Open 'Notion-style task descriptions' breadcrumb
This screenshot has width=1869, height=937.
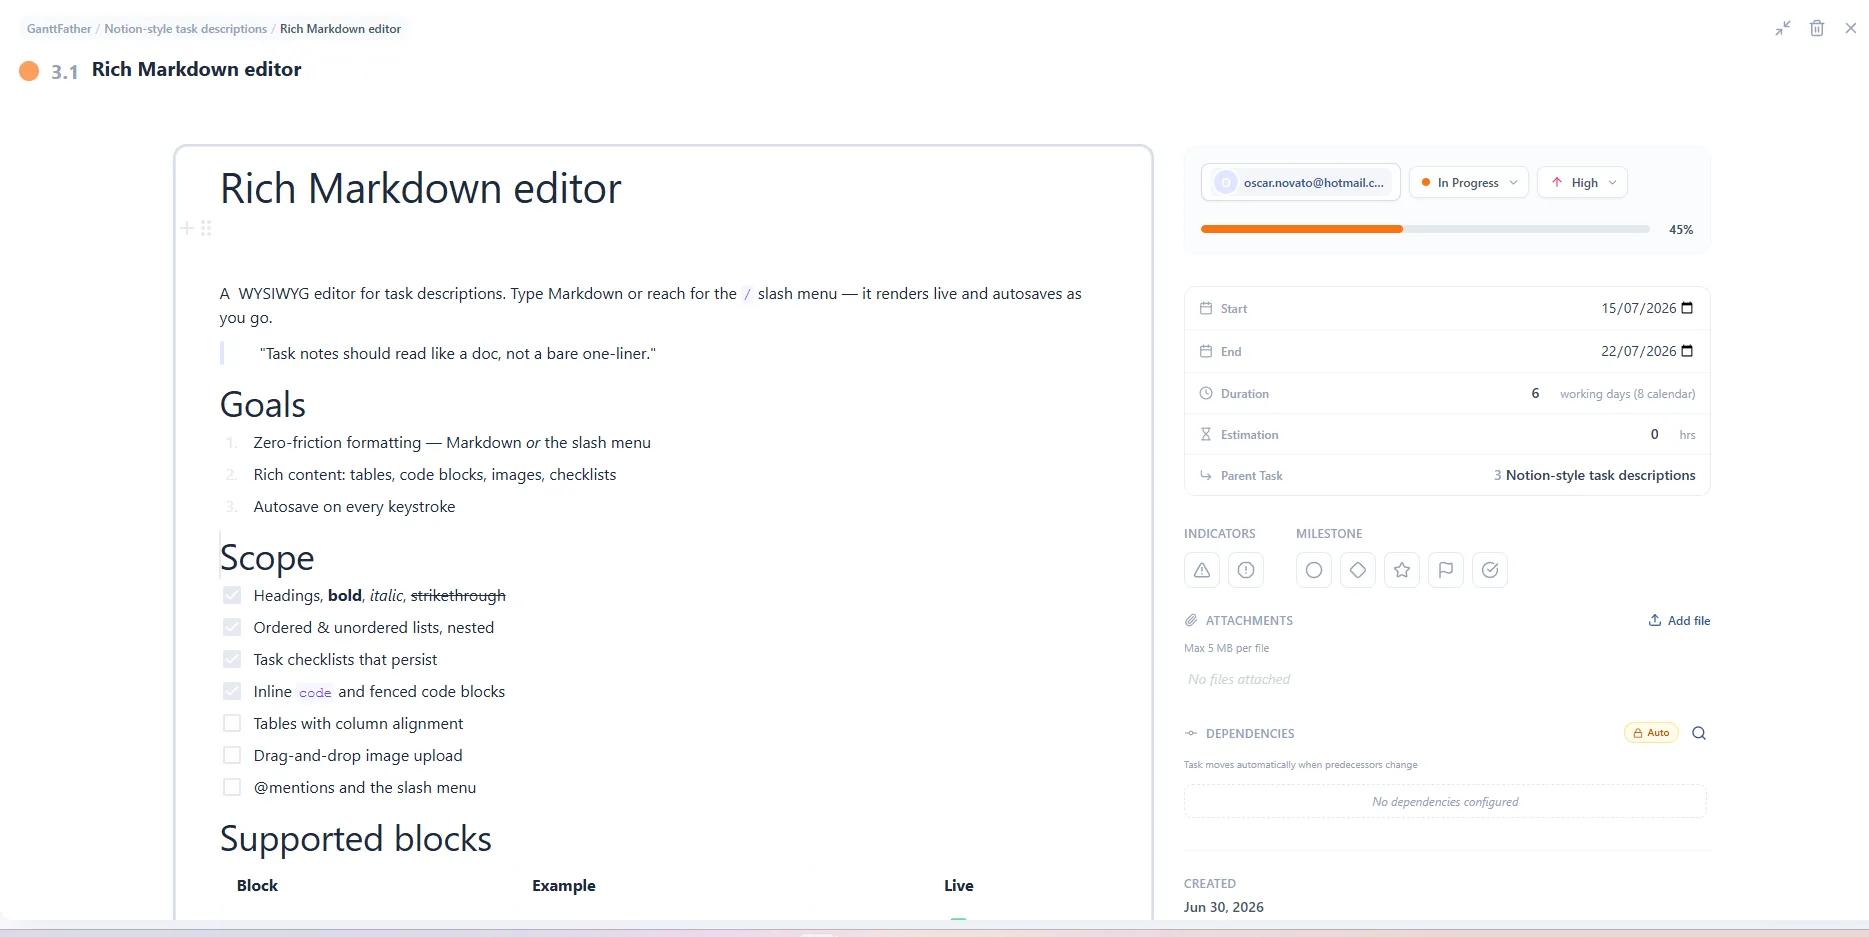pyautogui.click(x=186, y=29)
